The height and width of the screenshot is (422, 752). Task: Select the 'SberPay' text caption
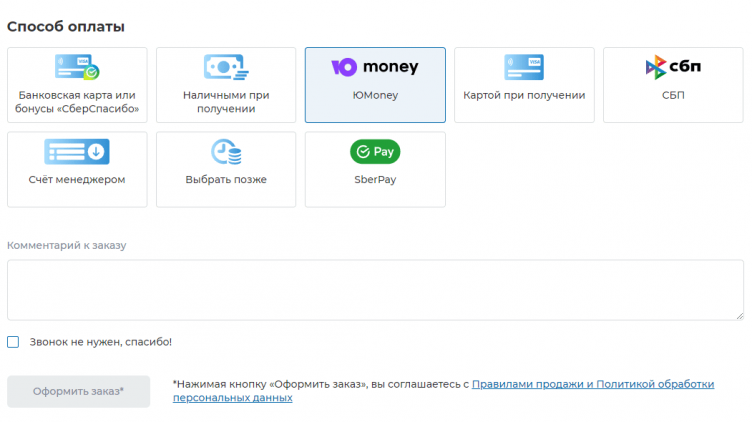(375, 180)
